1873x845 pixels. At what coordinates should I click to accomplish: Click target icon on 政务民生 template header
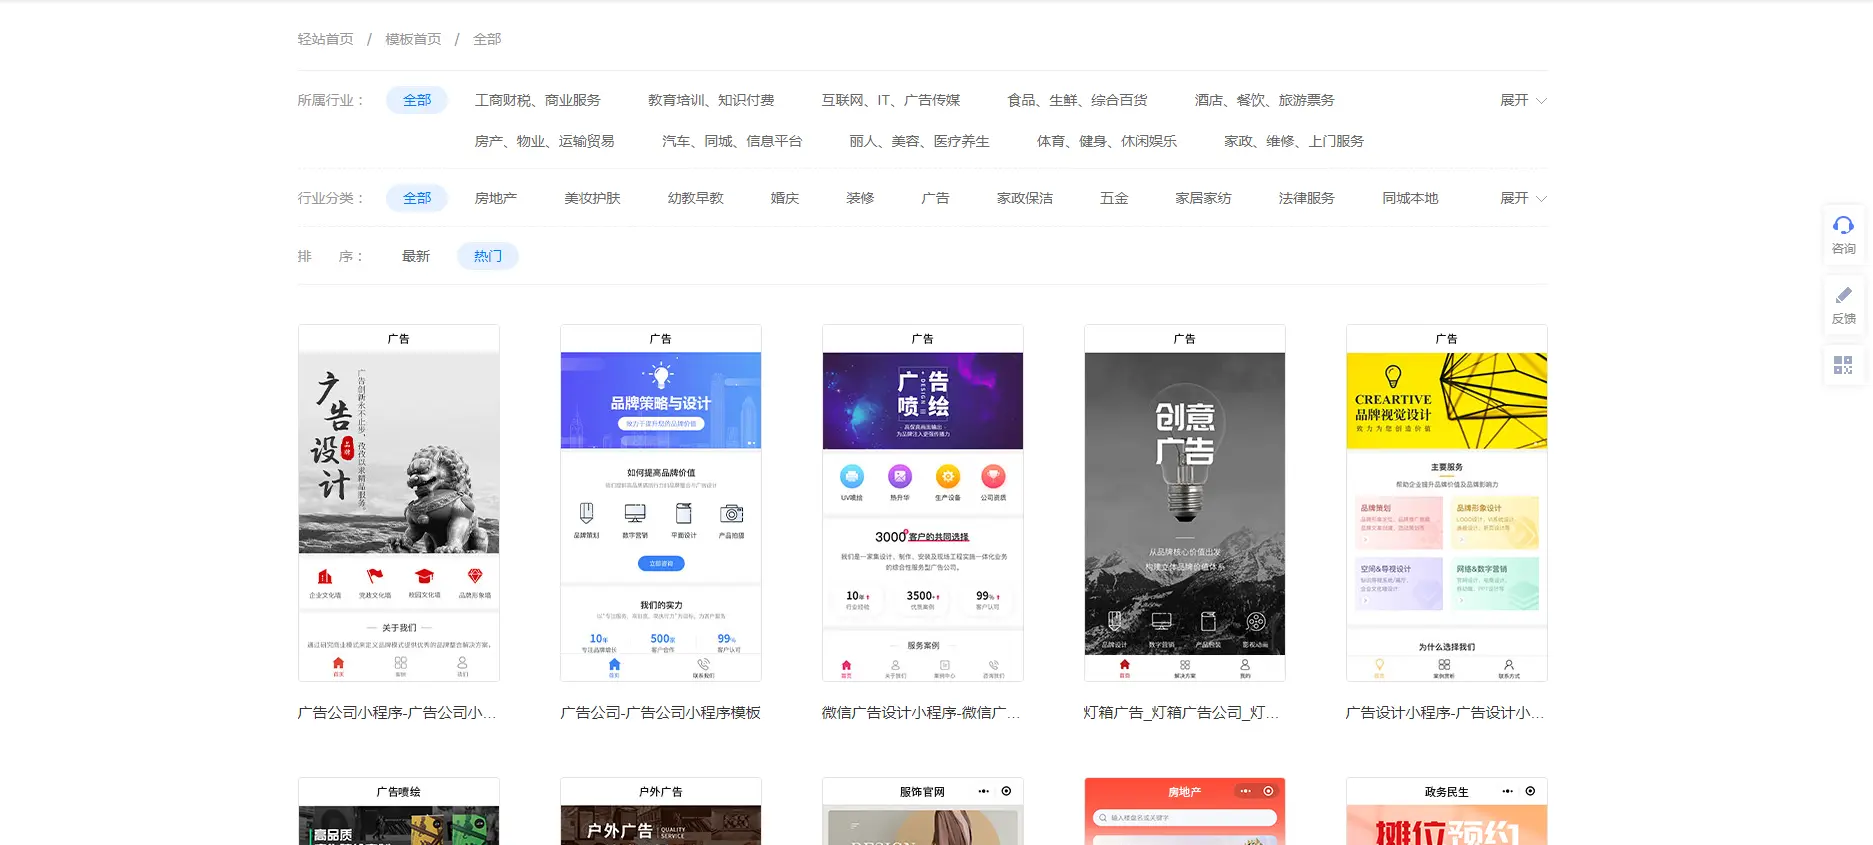pos(1530,791)
